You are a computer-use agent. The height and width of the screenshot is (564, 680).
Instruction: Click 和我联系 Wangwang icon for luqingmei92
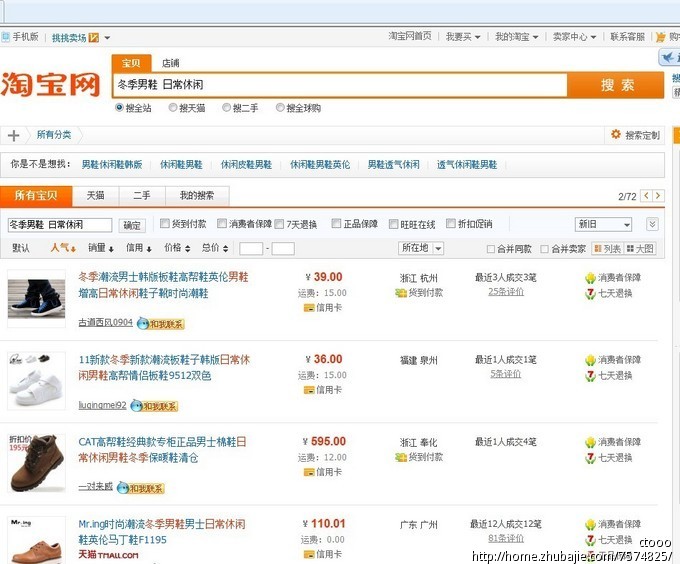154,406
